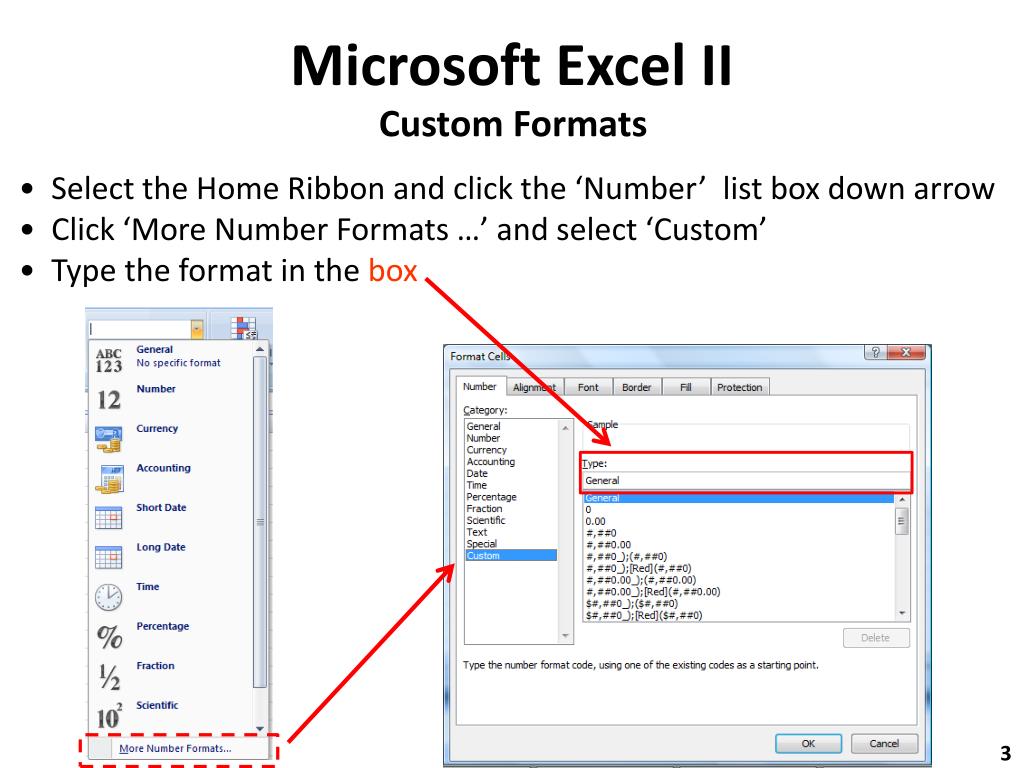1024x768 pixels.
Task: Choose format code #,##0.00
Action: pyautogui.click(x=739, y=545)
